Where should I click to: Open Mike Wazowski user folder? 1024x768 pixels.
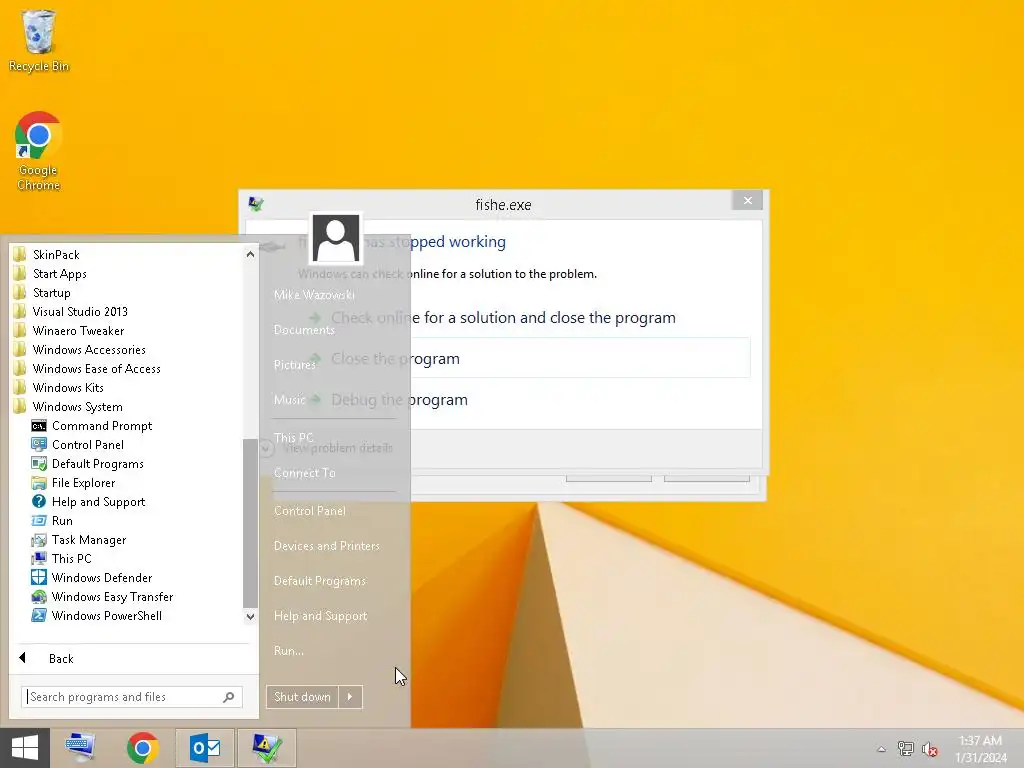(x=314, y=295)
